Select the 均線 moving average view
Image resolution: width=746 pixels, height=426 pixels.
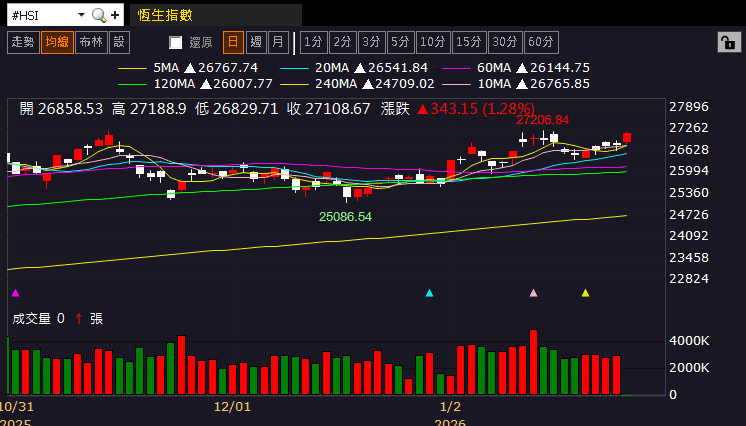coord(57,42)
